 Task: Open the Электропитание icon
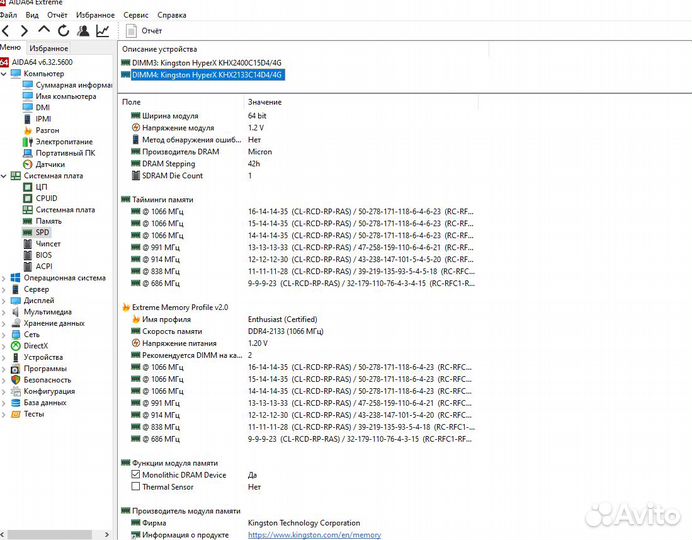tap(28, 142)
